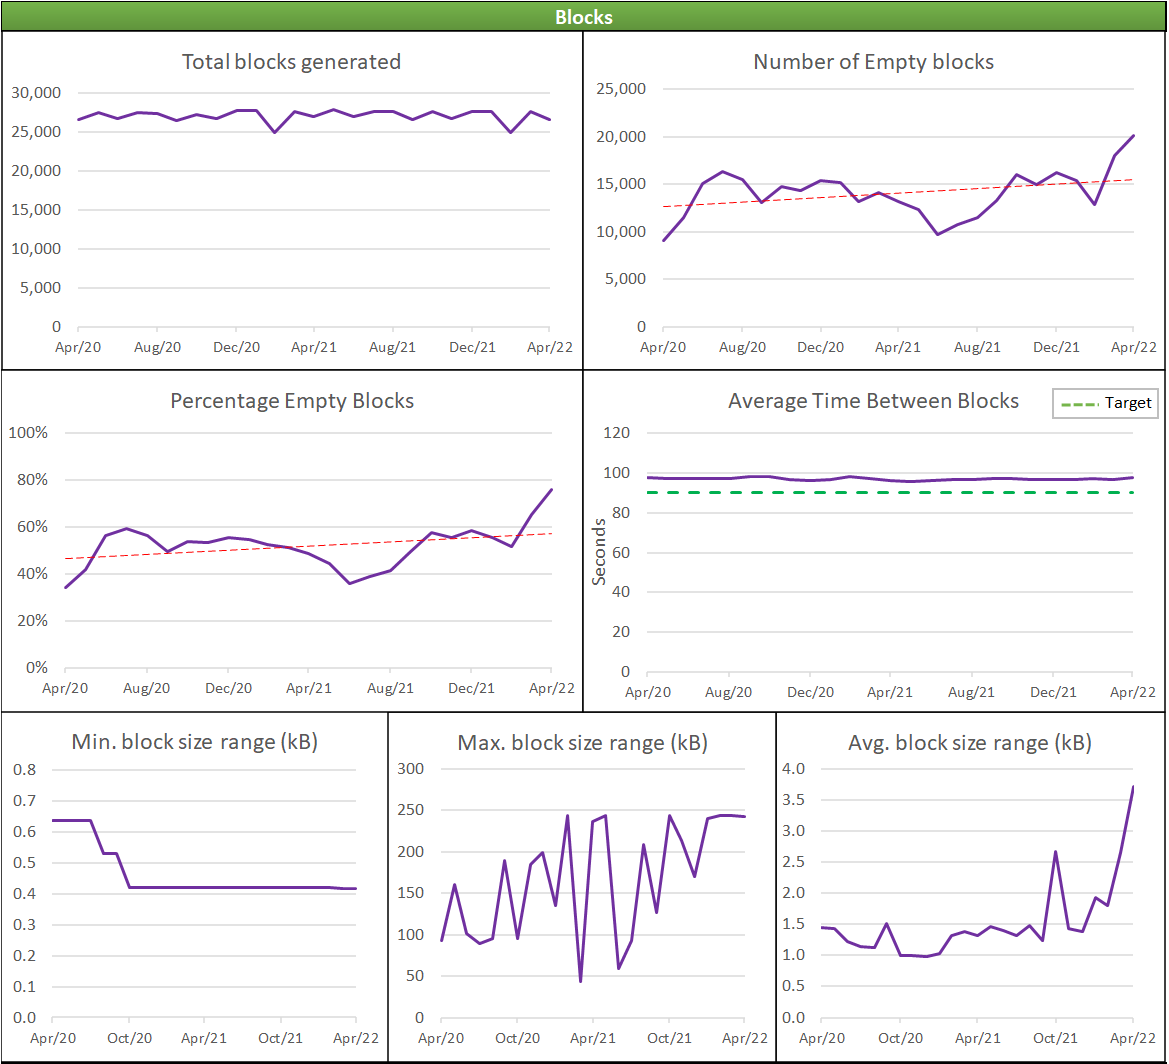
Task: Click the 3.5 label in Avg. block size chart
Action: coord(793,800)
